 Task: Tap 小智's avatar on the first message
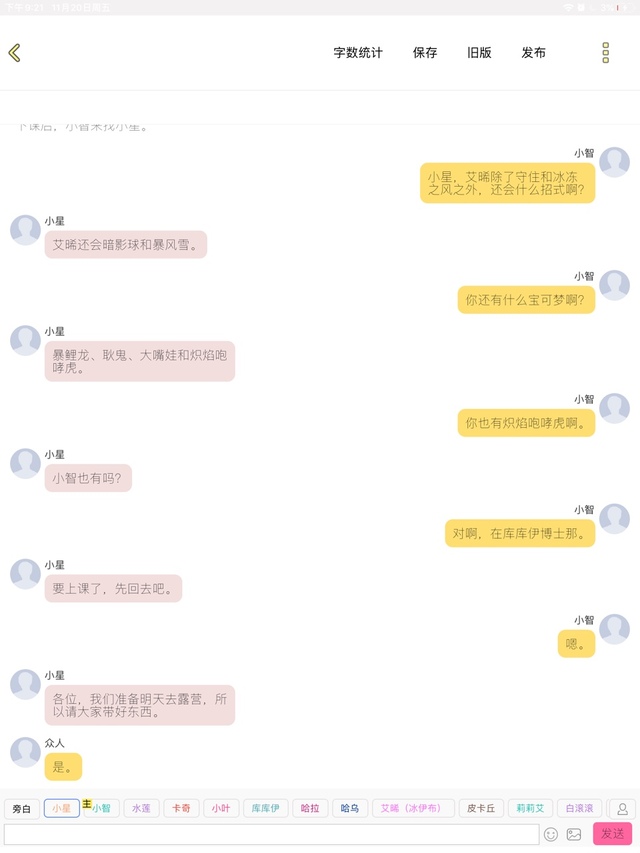(x=614, y=162)
